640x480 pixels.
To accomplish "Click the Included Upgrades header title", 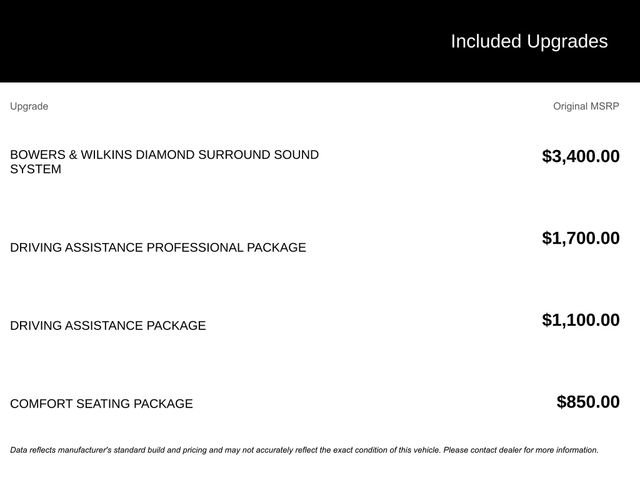I will coord(529,42).
